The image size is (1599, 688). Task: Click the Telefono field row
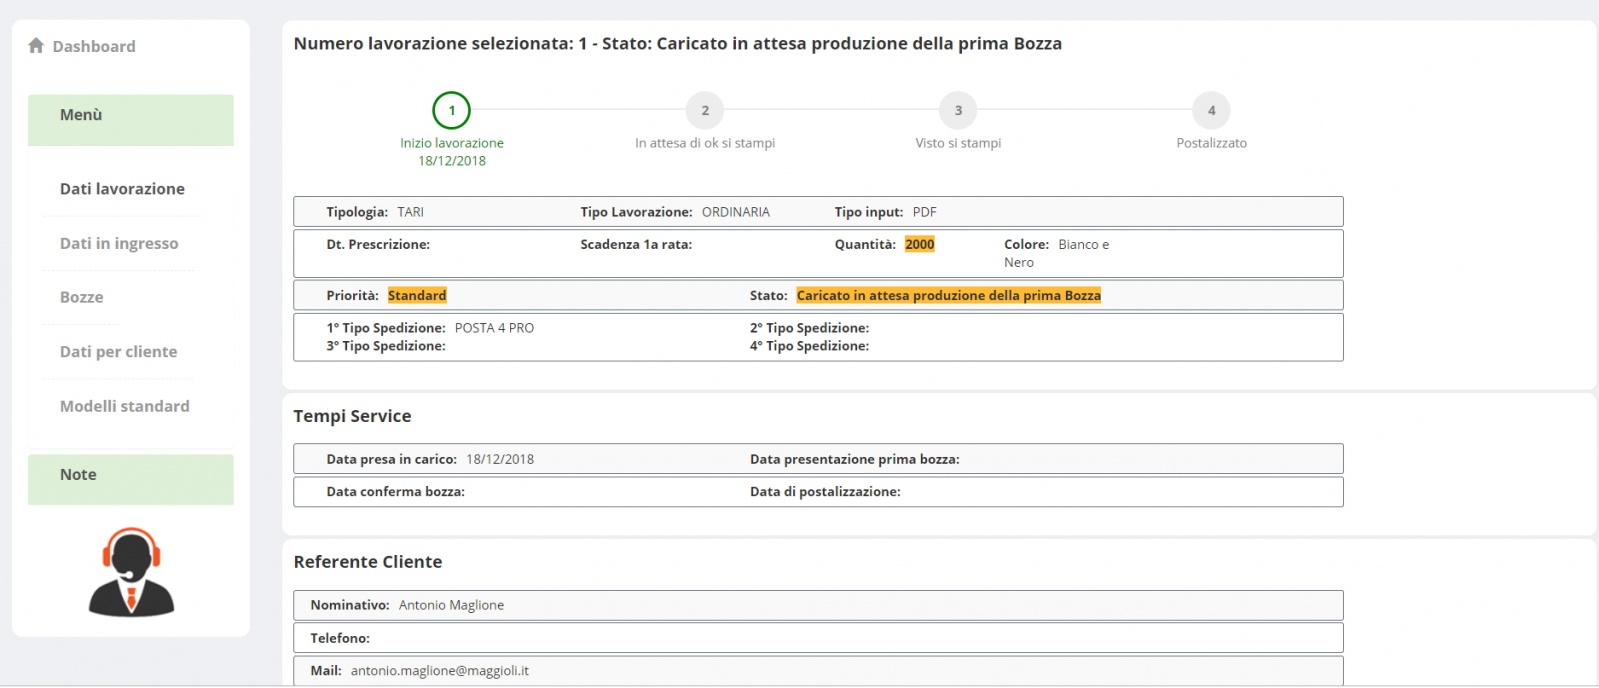(x=817, y=638)
